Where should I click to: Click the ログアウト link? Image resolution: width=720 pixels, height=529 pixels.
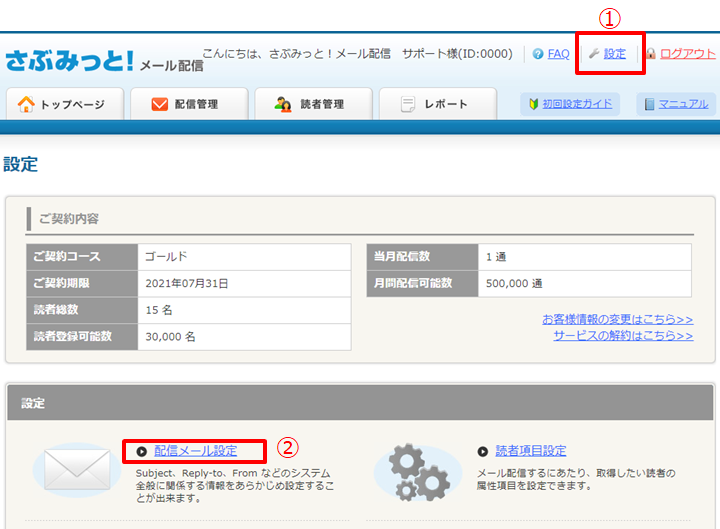pos(687,54)
